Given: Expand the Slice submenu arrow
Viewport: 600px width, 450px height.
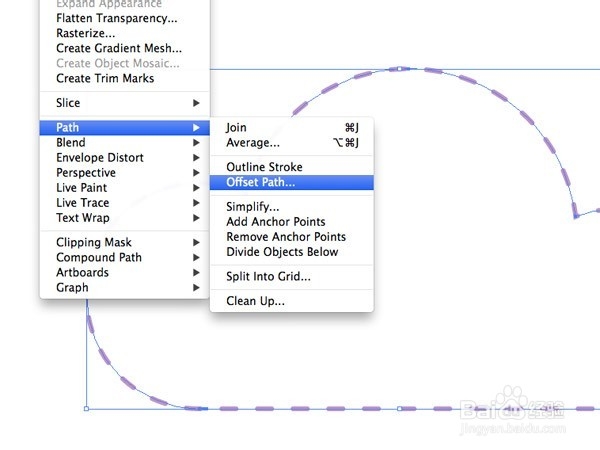Looking at the screenshot, I should click(x=196, y=103).
